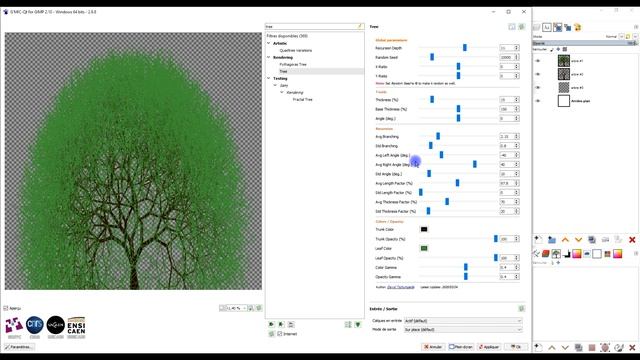Click the remove fave icon below filter list
640x360 pixels.
click(x=281, y=324)
